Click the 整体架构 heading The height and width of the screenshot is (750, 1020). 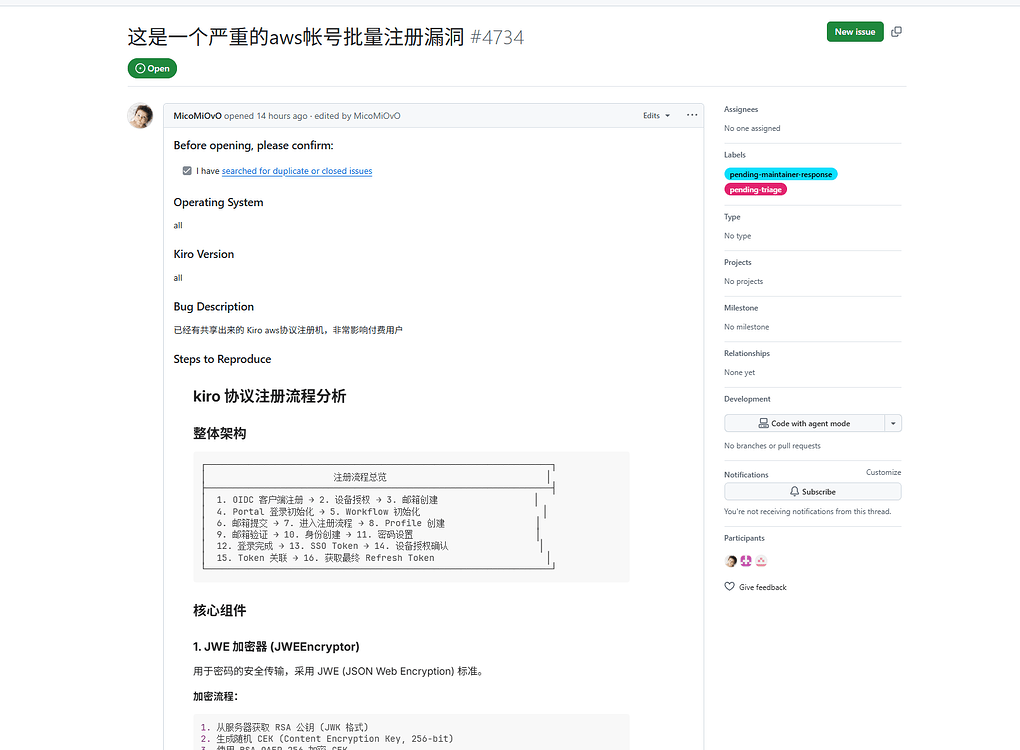coord(219,434)
